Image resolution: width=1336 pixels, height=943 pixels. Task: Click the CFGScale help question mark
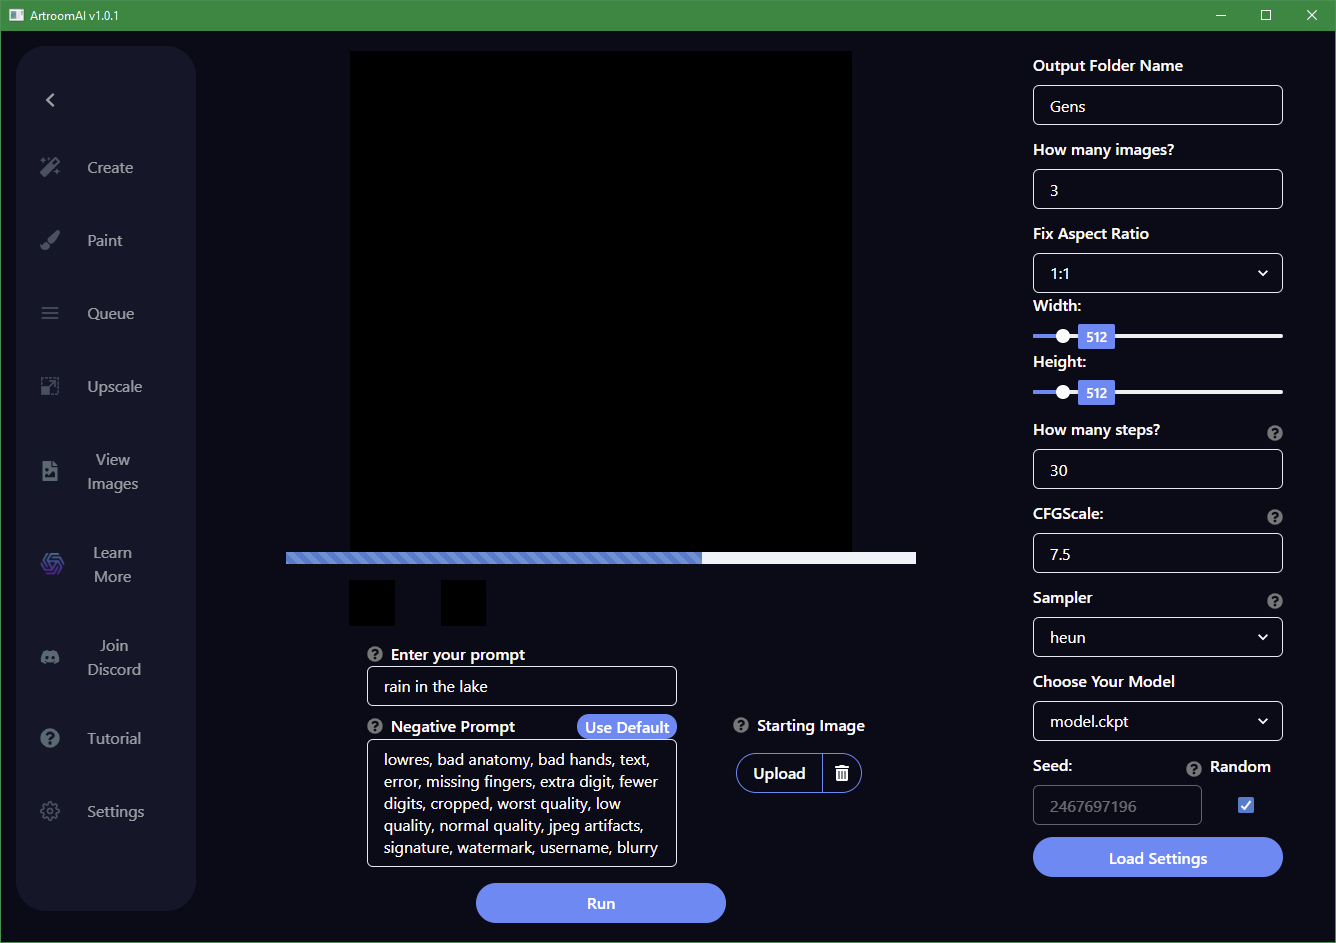[x=1274, y=517]
